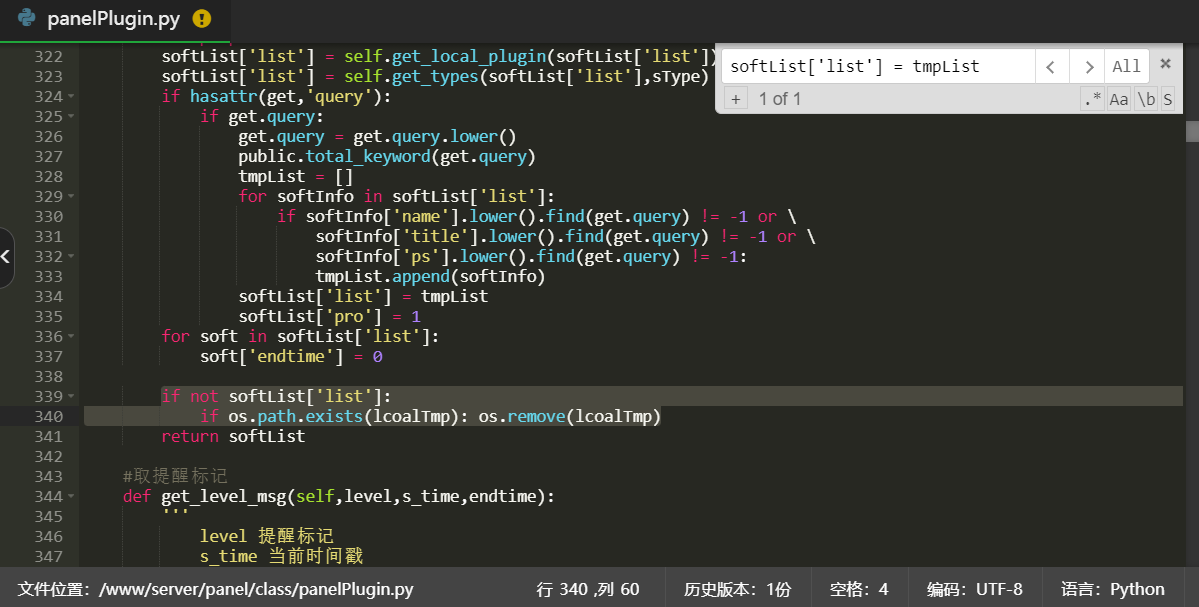The image size is (1199, 607).
Task: Toggle regular expression search
Action: [1091, 99]
